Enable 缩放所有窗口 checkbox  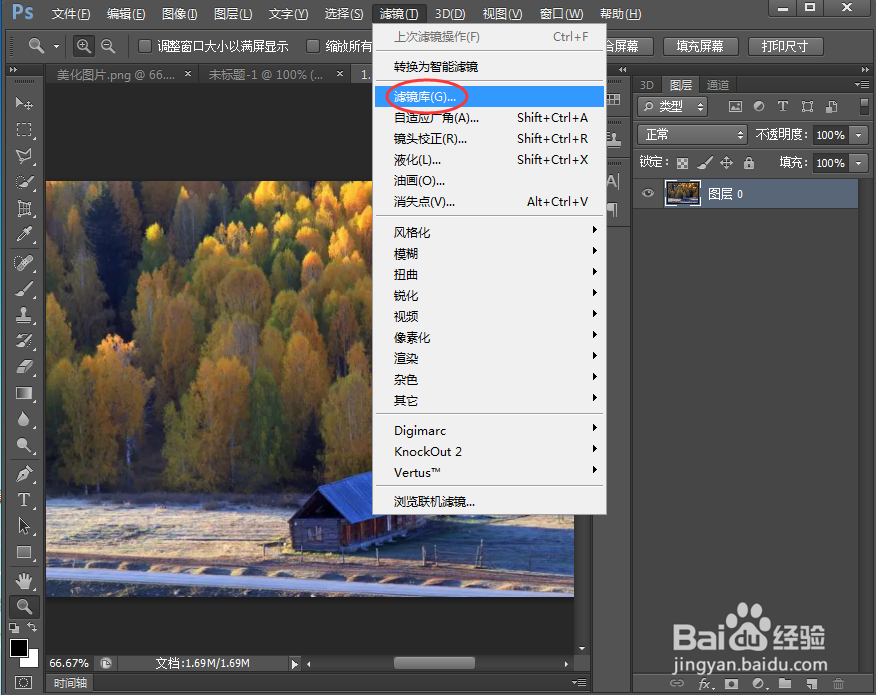[313, 46]
